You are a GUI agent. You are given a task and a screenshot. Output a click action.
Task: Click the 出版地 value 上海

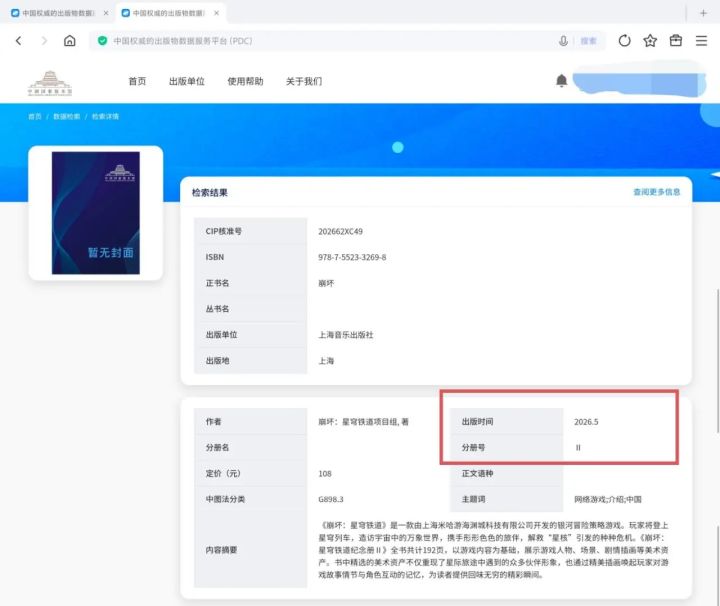(326, 361)
